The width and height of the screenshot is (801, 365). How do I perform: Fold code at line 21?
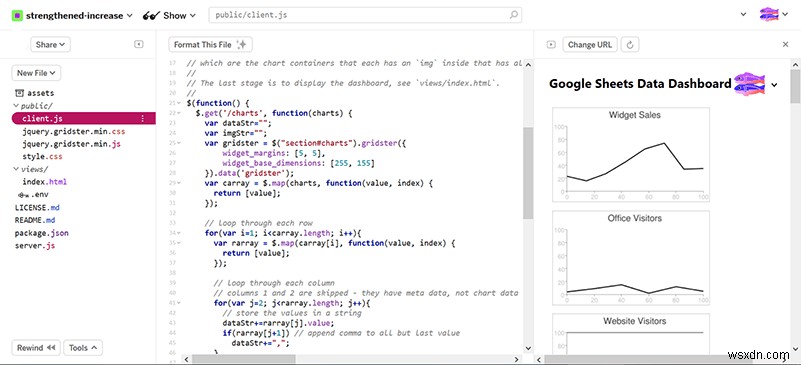pyautogui.click(x=178, y=103)
